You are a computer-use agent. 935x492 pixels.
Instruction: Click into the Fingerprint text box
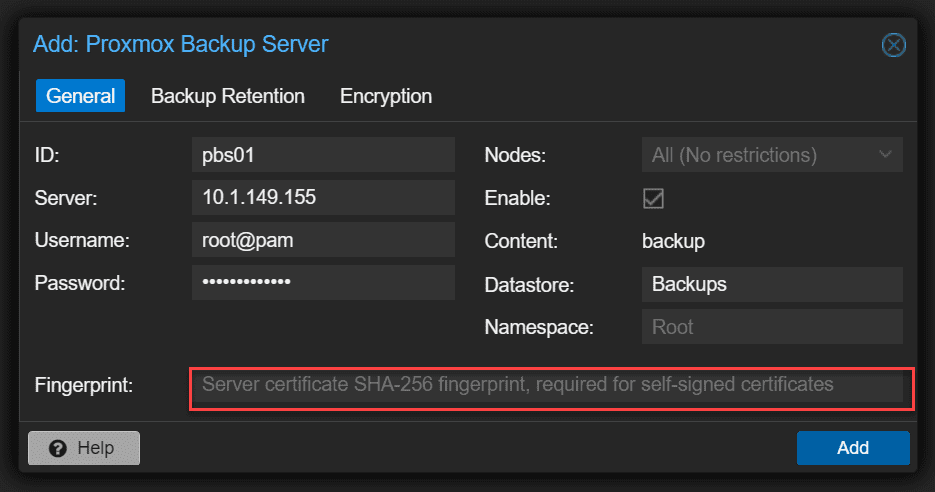pyautogui.click(x=552, y=385)
